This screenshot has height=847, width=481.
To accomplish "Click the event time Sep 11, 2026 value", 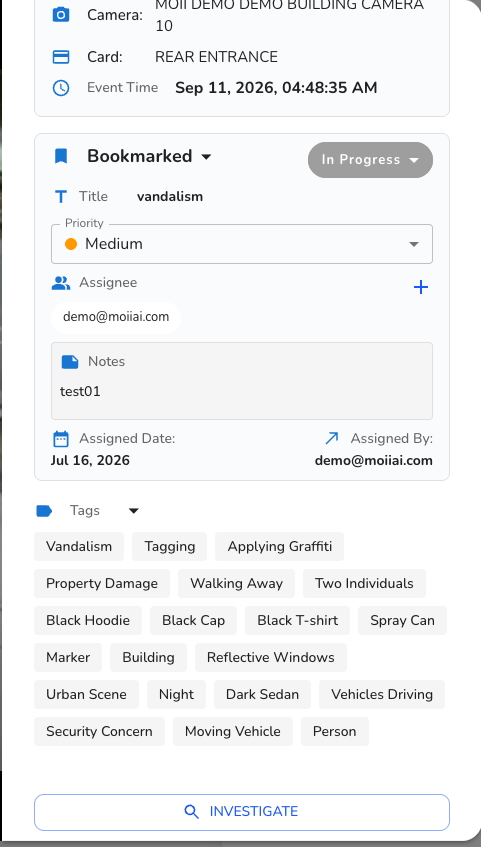I will [x=276, y=88].
